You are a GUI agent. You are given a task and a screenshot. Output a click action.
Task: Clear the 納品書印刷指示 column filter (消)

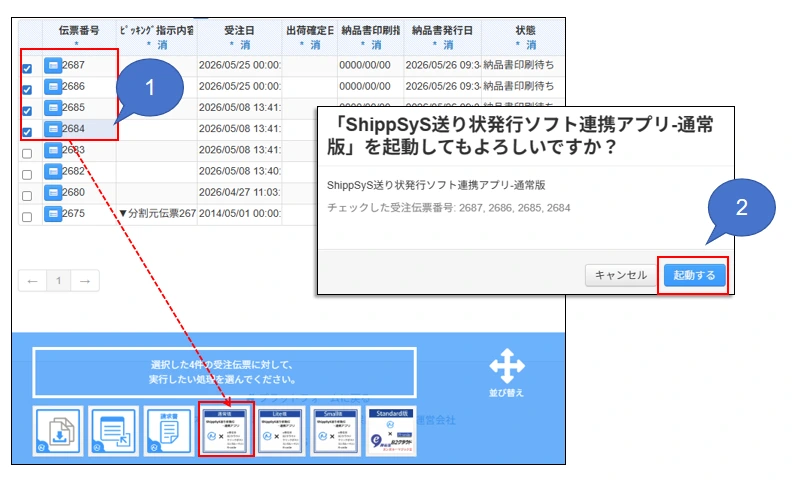tap(376, 45)
